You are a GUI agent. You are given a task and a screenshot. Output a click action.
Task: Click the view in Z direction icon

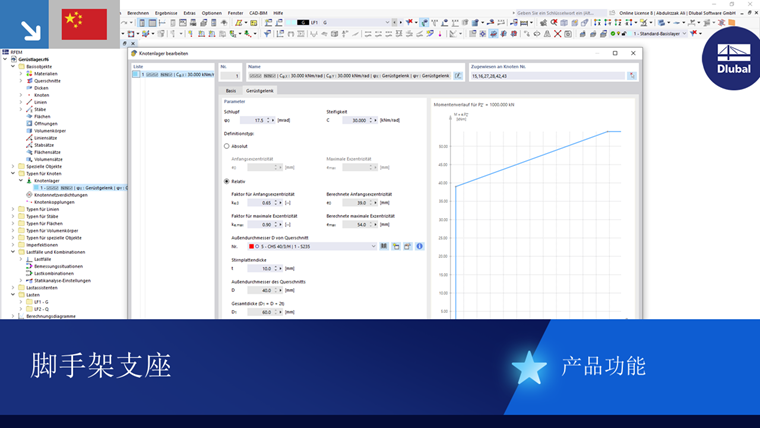coord(618,22)
